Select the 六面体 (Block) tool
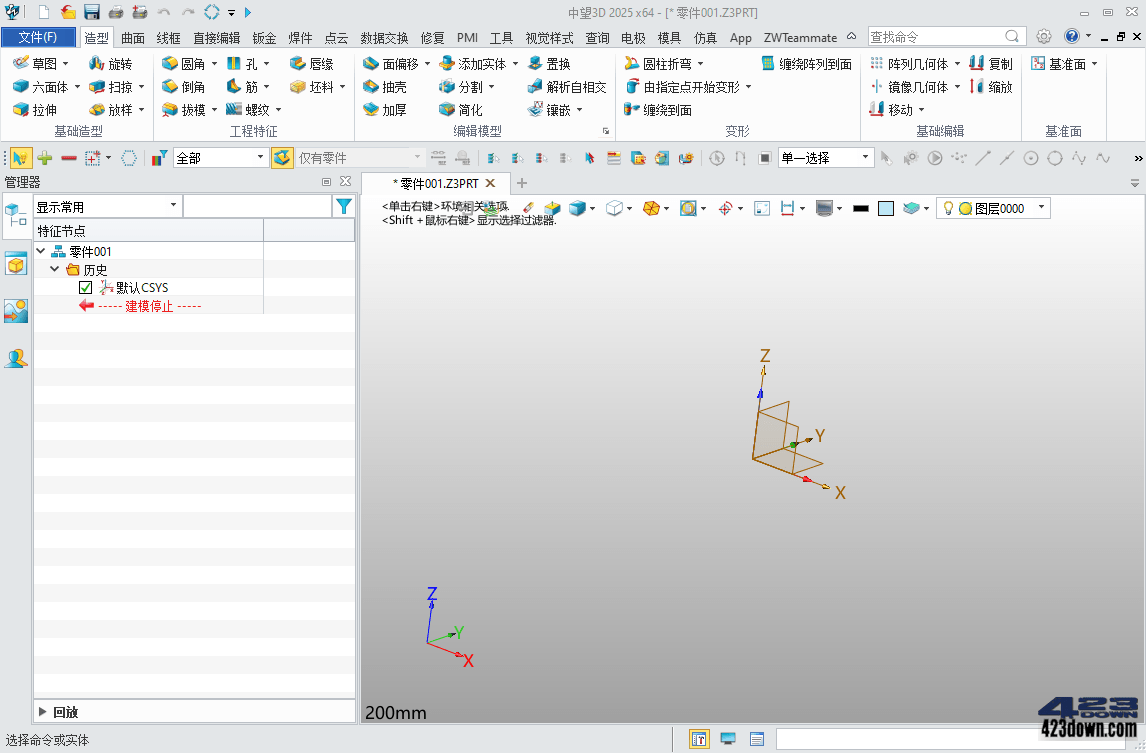The image size is (1146, 753). (x=45, y=86)
